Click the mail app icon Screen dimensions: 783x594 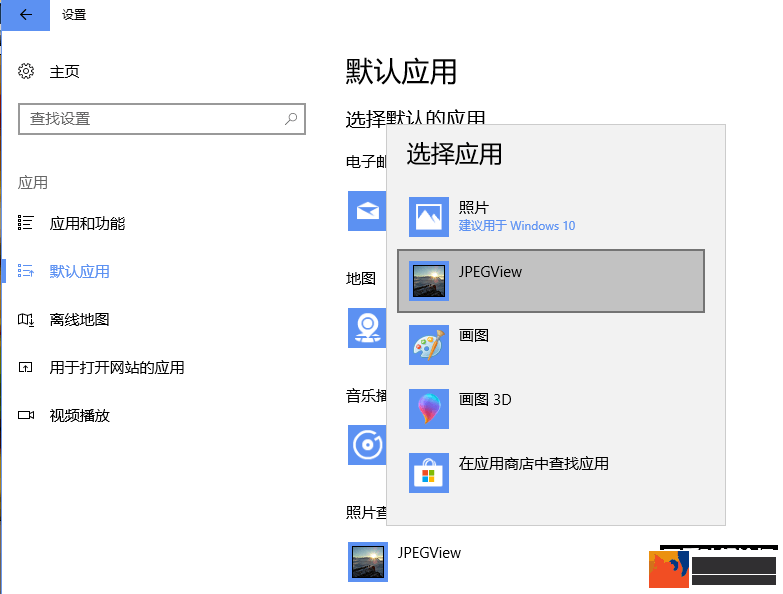click(367, 211)
